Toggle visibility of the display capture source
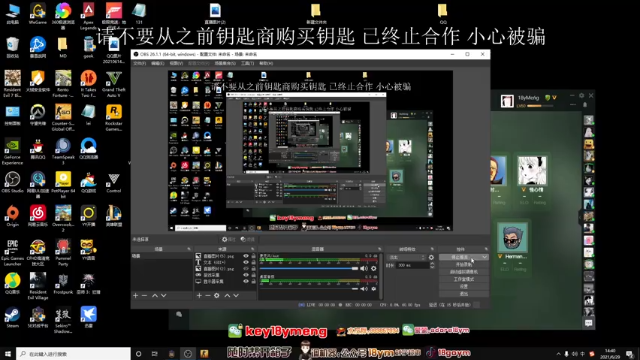 [246, 281]
